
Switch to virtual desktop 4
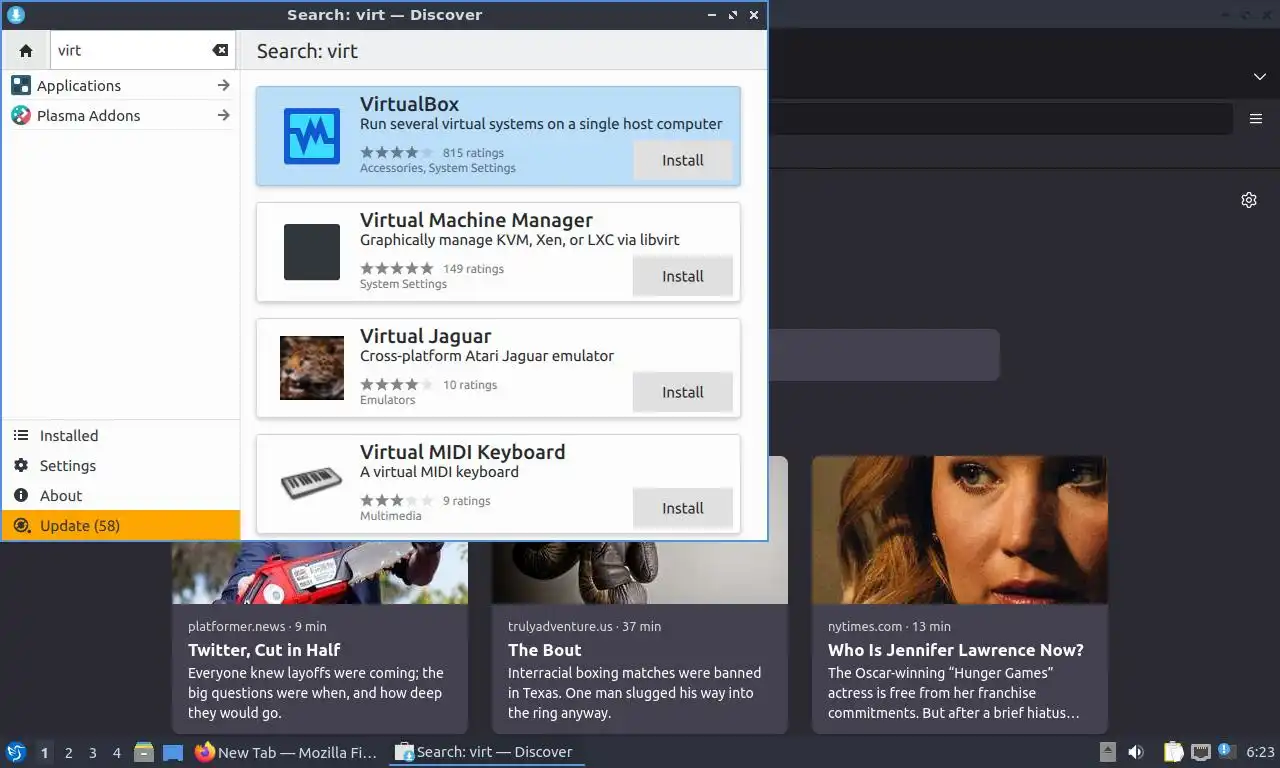(x=117, y=752)
